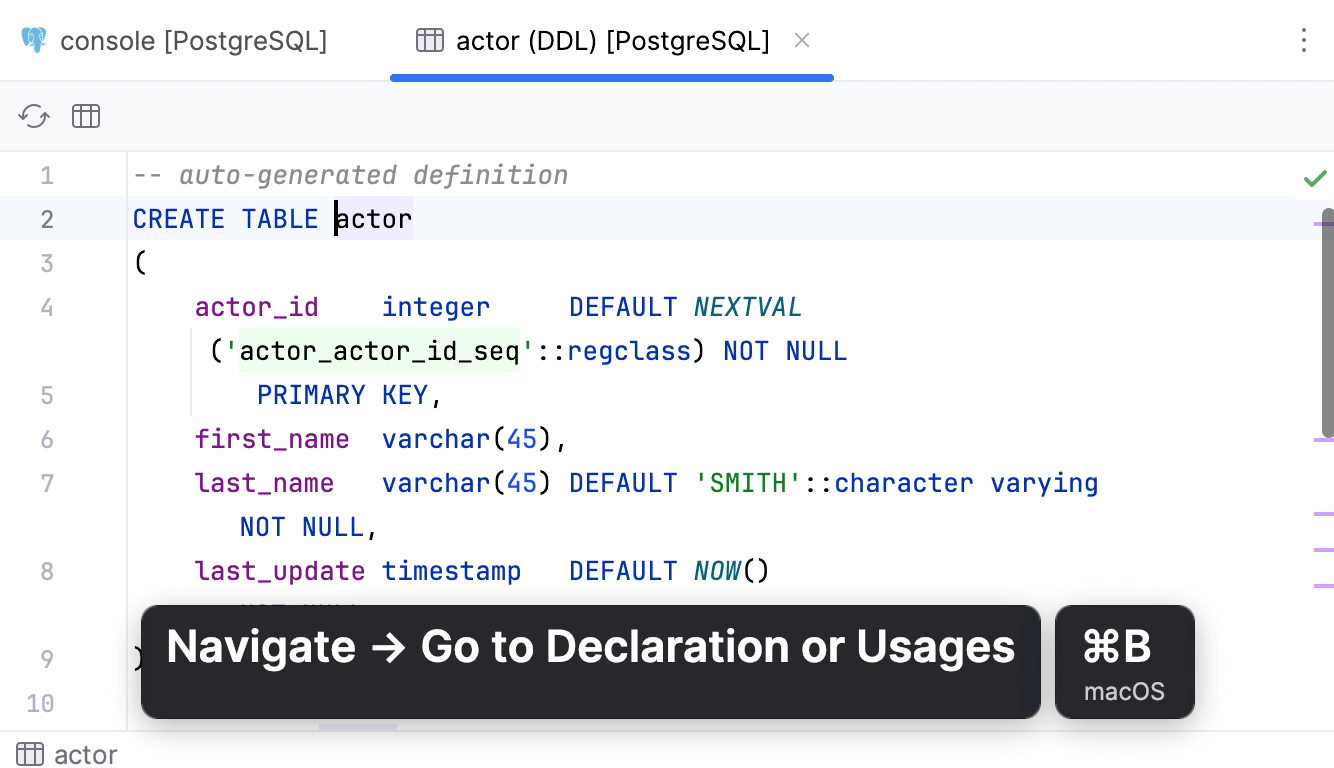Click the refresh DDL icon in toolbar
The image size is (1334, 768).
34,116
